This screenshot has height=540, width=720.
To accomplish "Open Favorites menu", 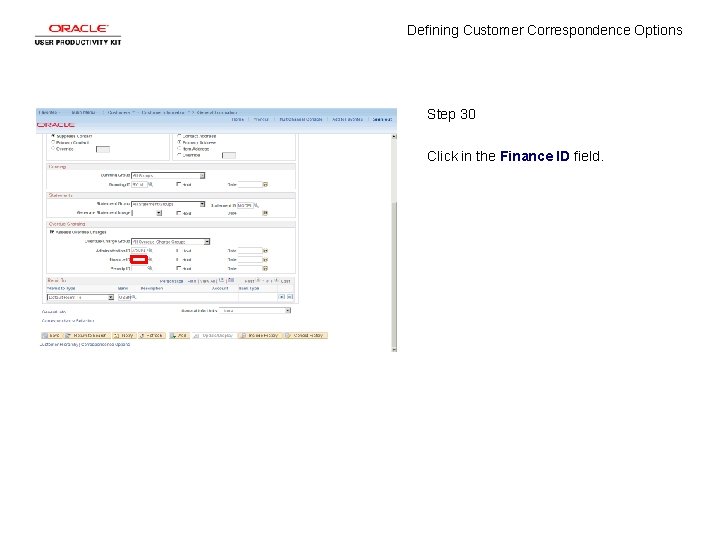I will [49, 112].
